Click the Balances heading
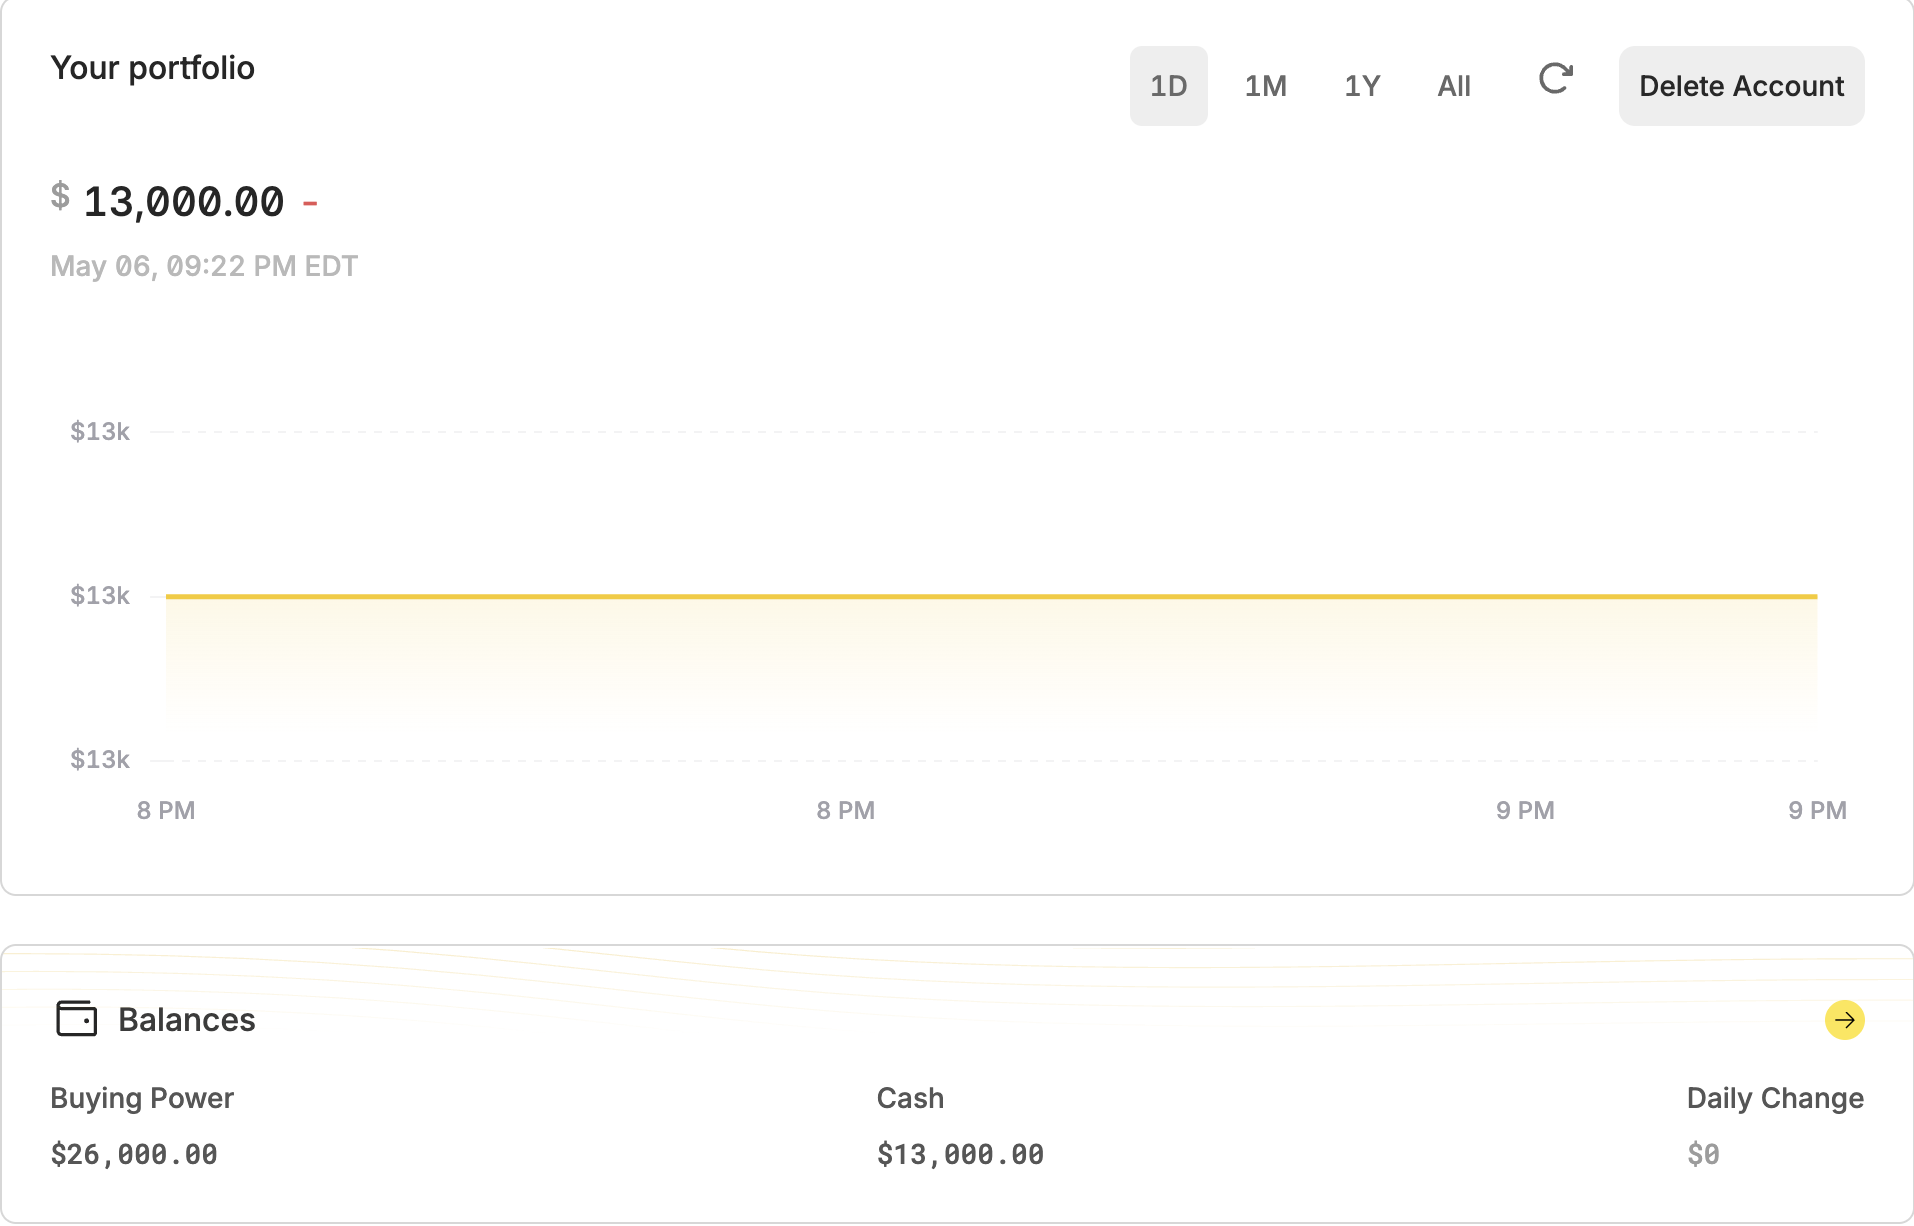Viewport: 1914px width, 1226px height. point(187,1020)
